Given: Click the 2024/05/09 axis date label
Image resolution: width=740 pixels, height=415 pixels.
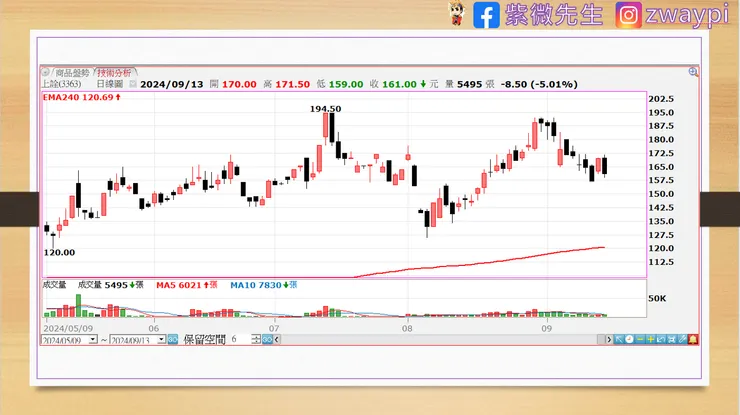Looking at the screenshot, I should [68, 328].
